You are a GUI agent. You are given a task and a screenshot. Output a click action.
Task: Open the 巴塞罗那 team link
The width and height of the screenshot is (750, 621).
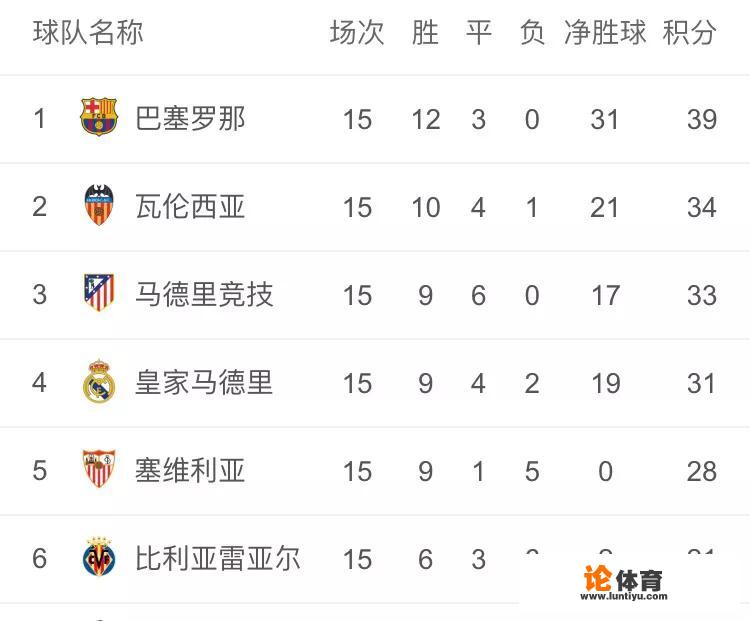190,119
